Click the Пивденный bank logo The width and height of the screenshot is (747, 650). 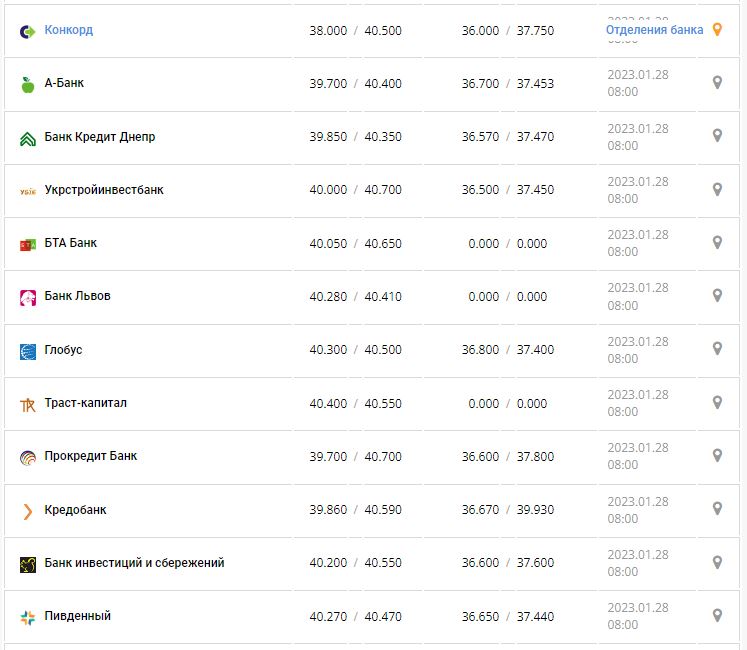[x=27, y=617]
